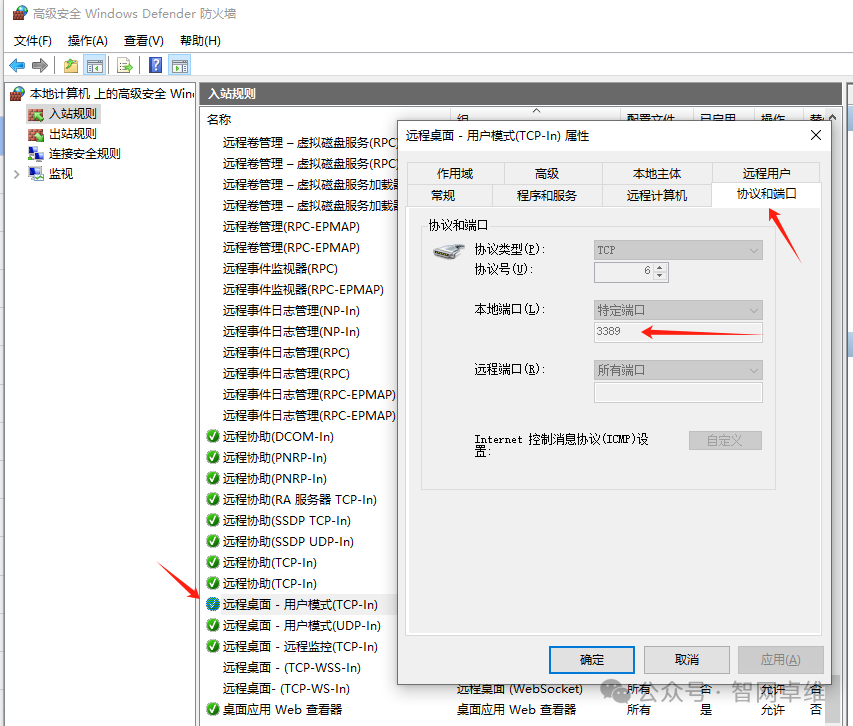Click the outbound rules tree icon
853x726 pixels.
[36, 134]
